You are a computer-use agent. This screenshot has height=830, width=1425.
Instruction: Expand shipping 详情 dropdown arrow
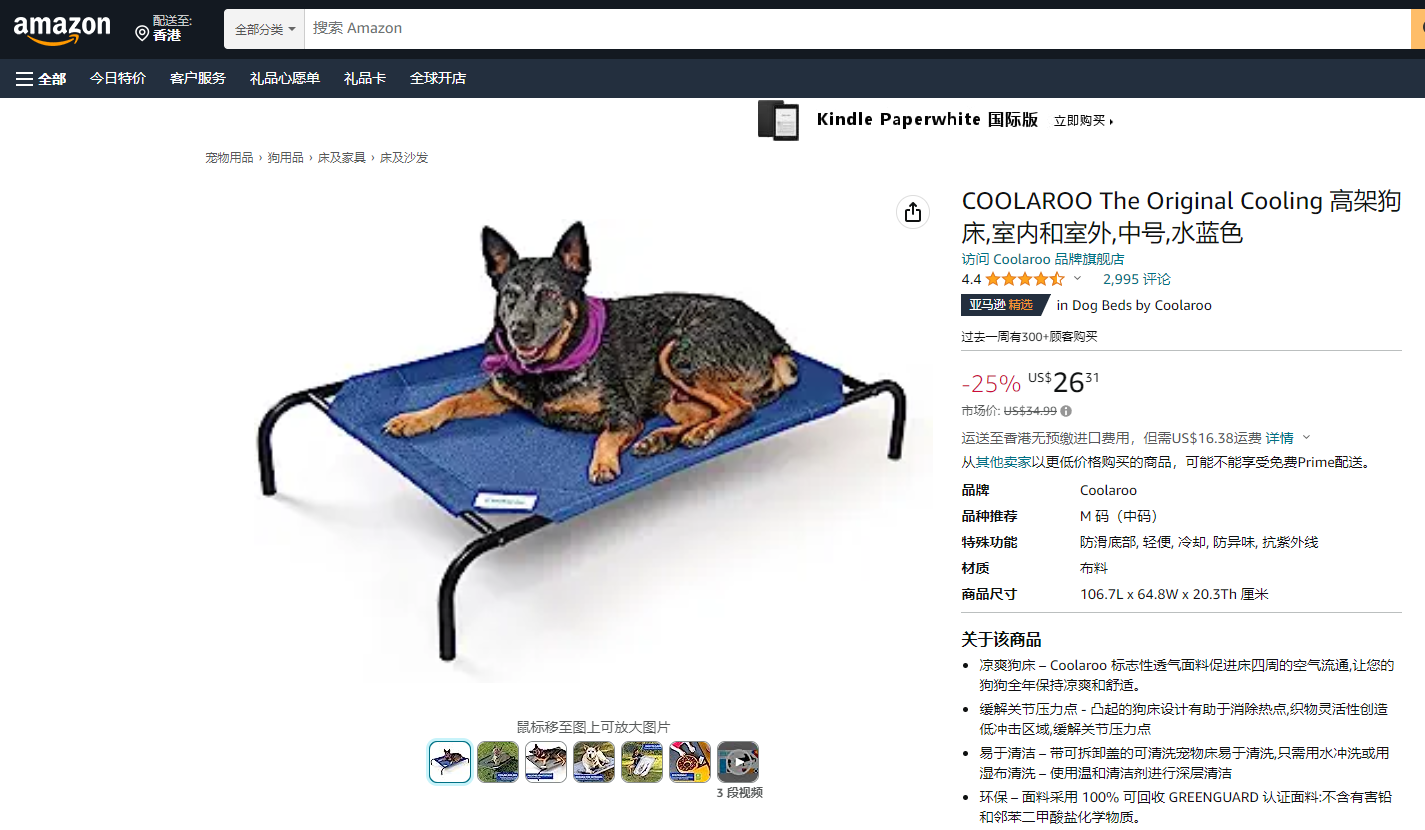pos(1306,438)
